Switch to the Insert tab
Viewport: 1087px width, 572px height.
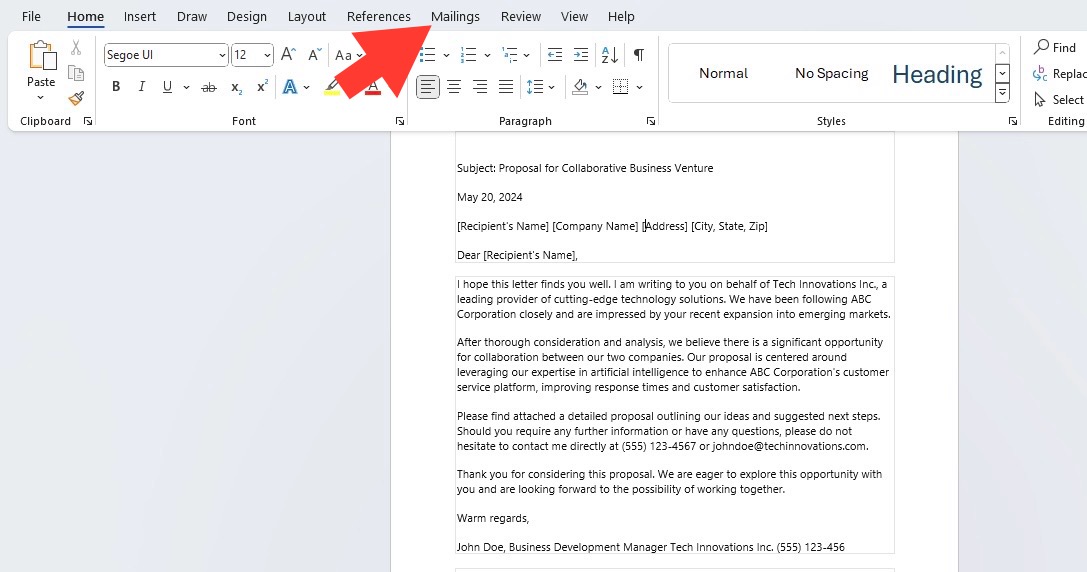[x=139, y=16]
